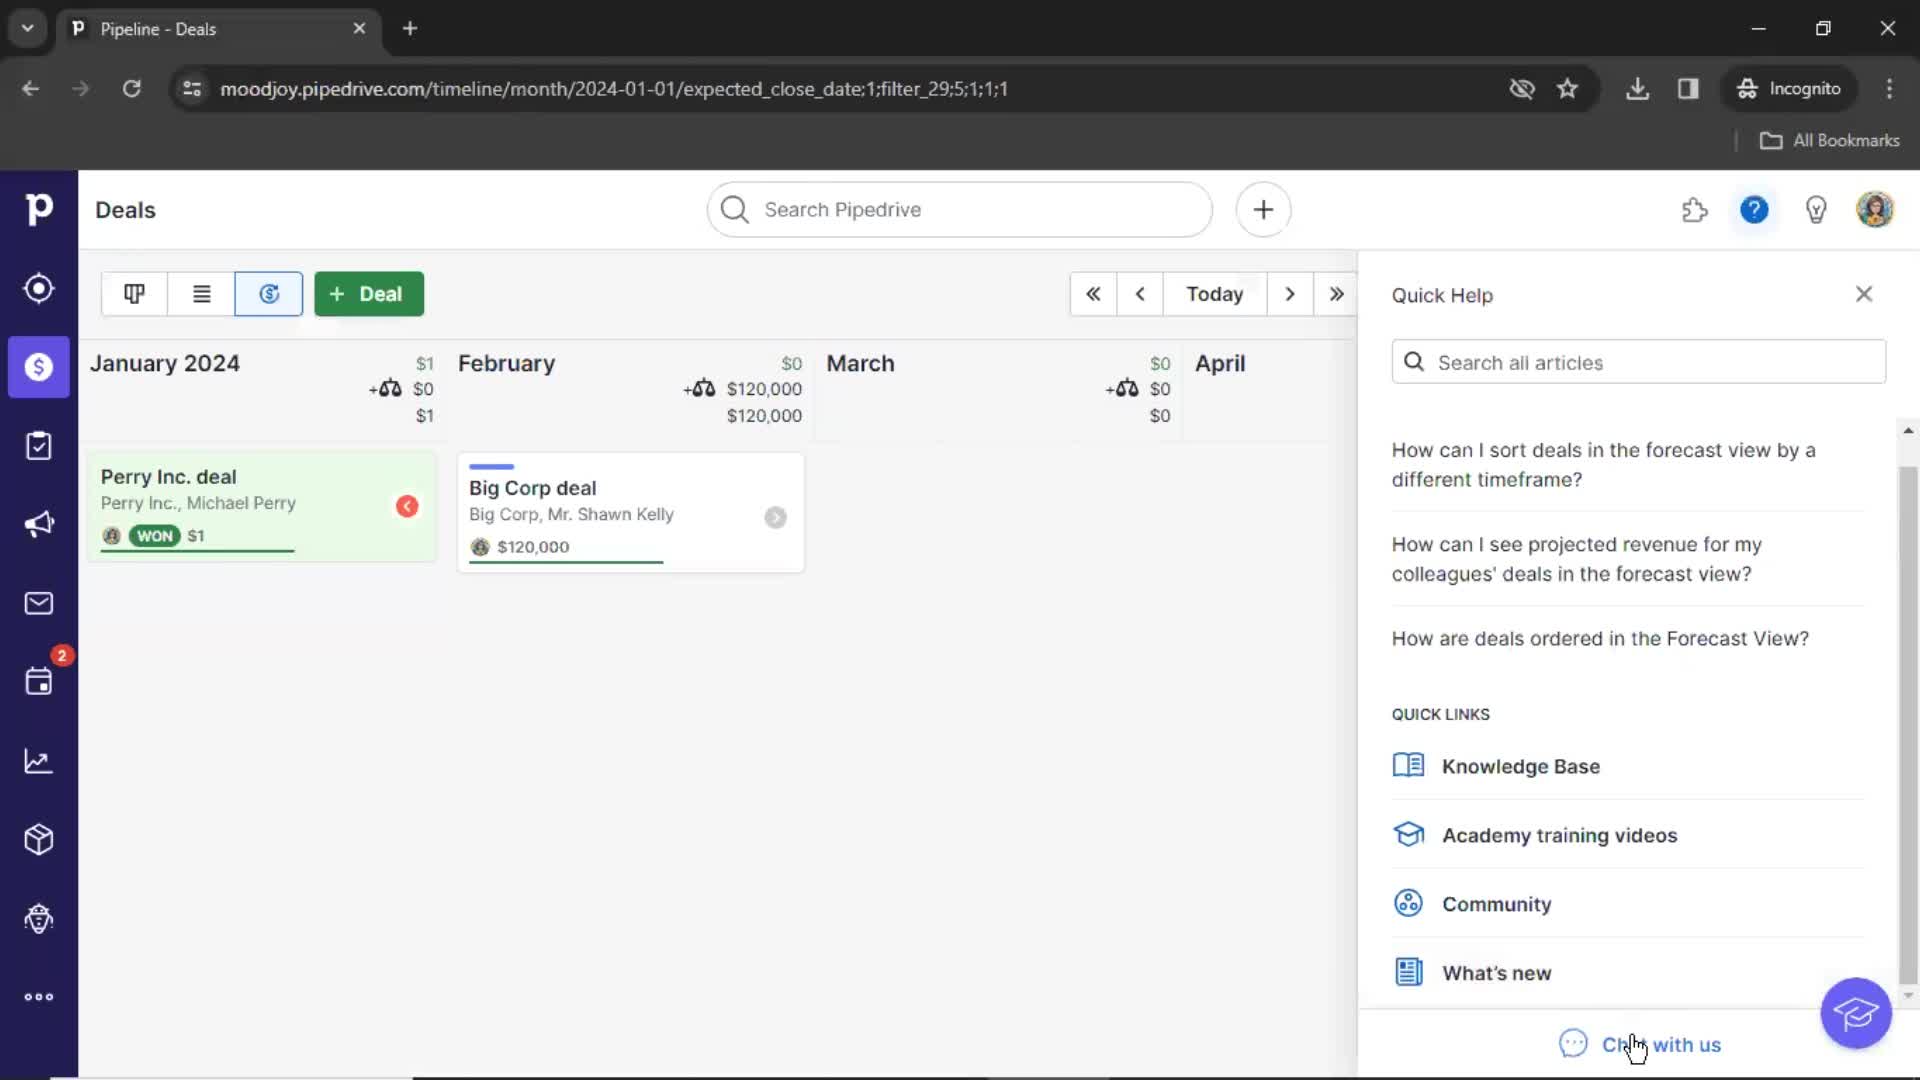Expand the forward double-arrow timeline control
The height and width of the screenshot is (1080, 1920).
point(1336,293)
